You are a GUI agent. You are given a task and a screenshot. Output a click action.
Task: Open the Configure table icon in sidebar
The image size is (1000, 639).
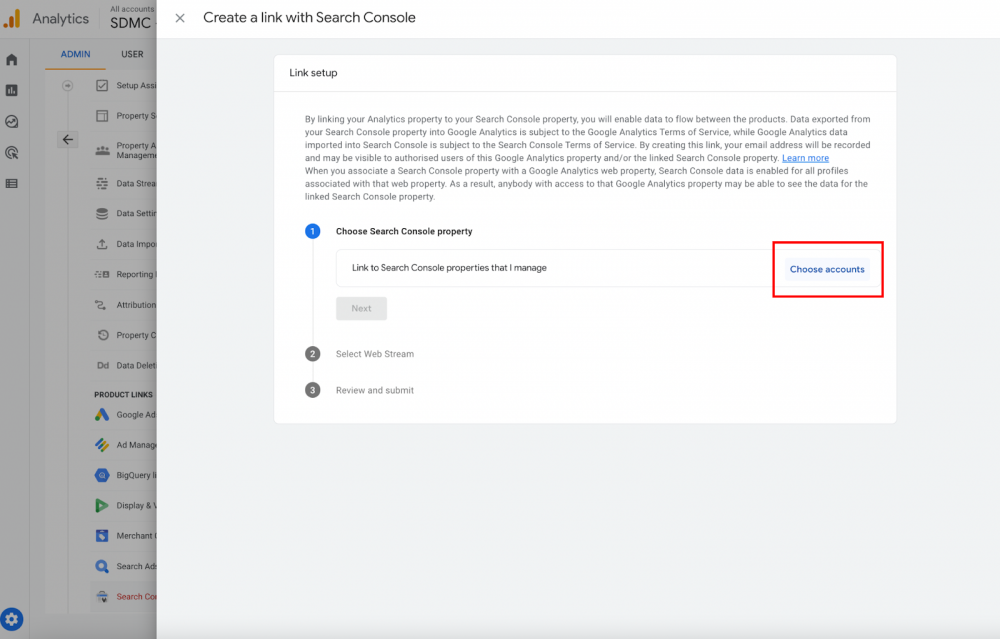click(11, 184)
